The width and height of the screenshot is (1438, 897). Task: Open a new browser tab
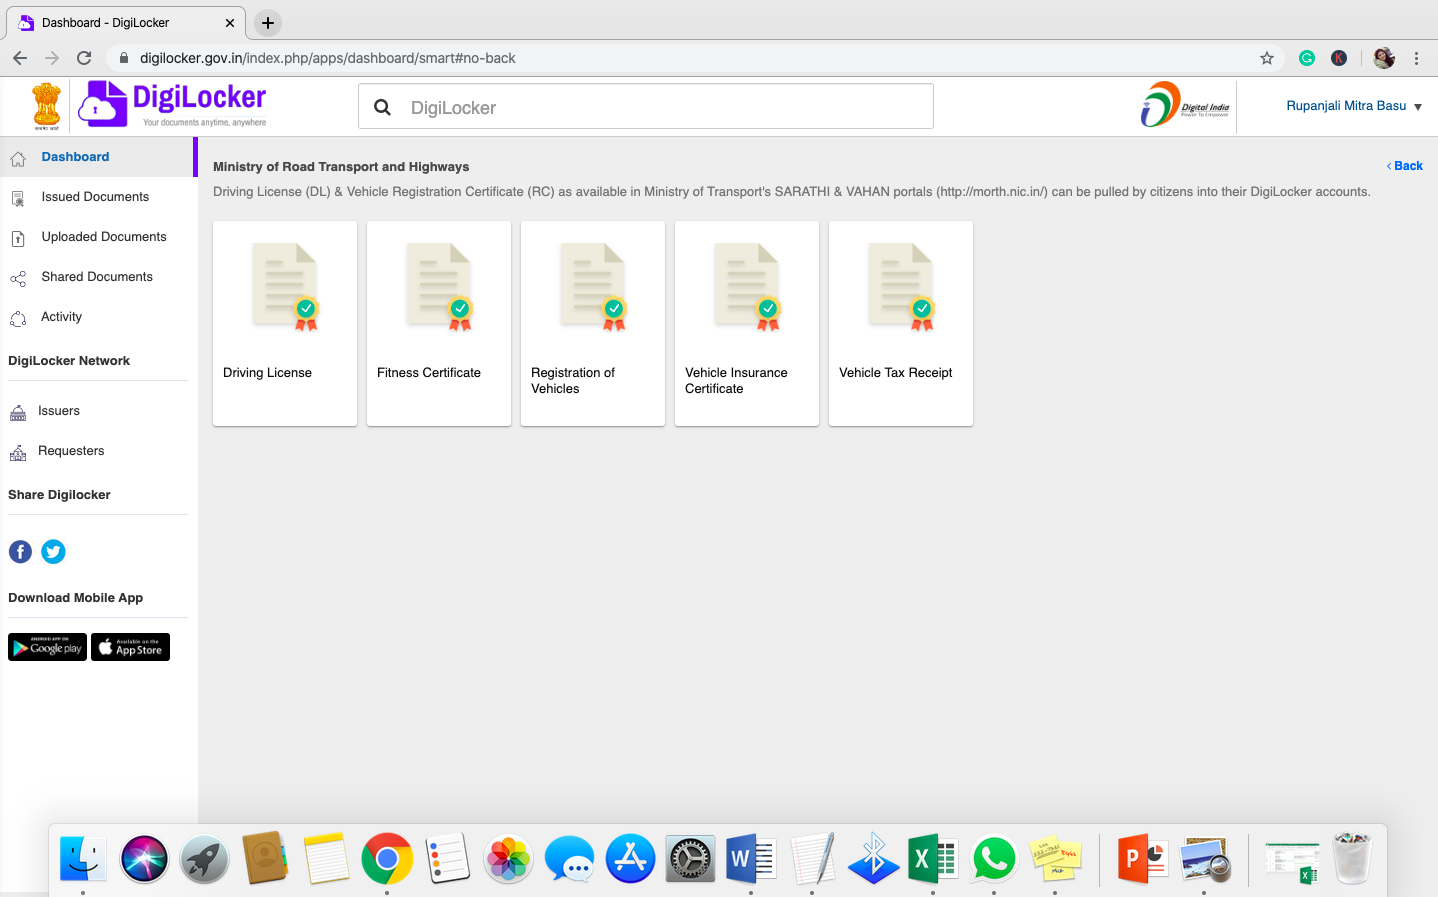click(x=268, y=23)
